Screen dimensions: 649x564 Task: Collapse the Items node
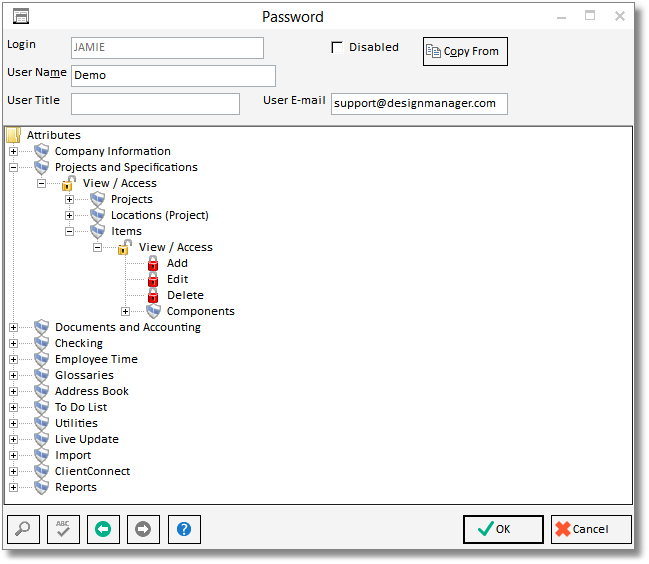point(69,232)
